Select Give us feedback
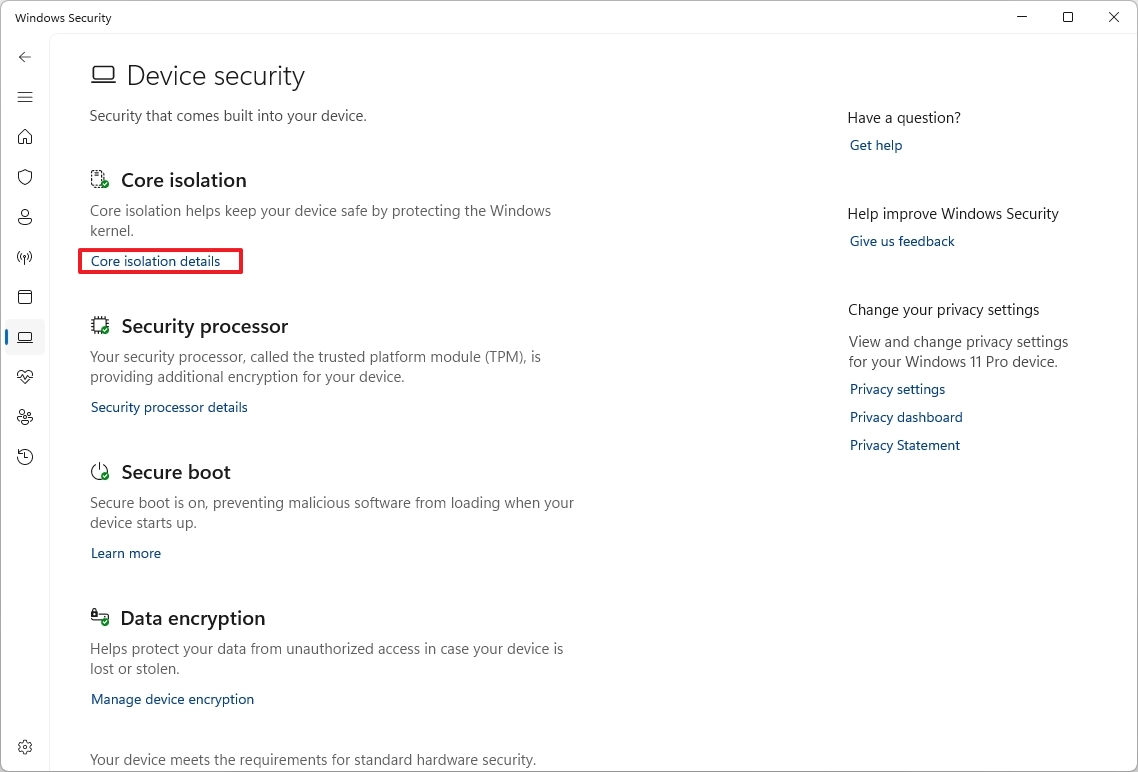The image size is (1138, 772). (901, 241)
